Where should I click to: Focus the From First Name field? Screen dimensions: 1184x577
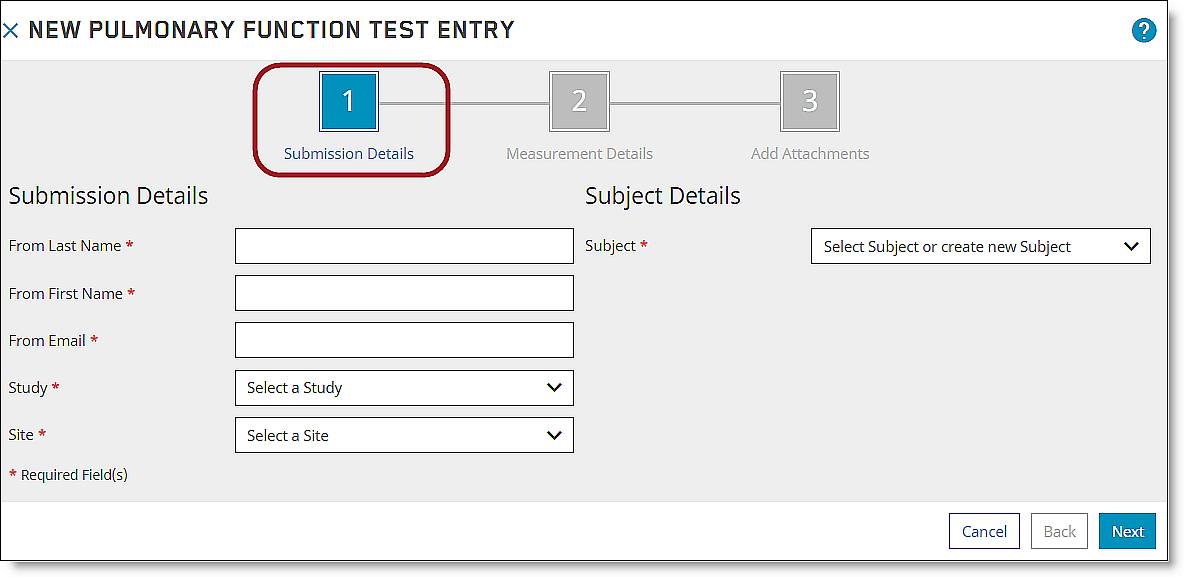pyautogui.click(x=404, y=293)
